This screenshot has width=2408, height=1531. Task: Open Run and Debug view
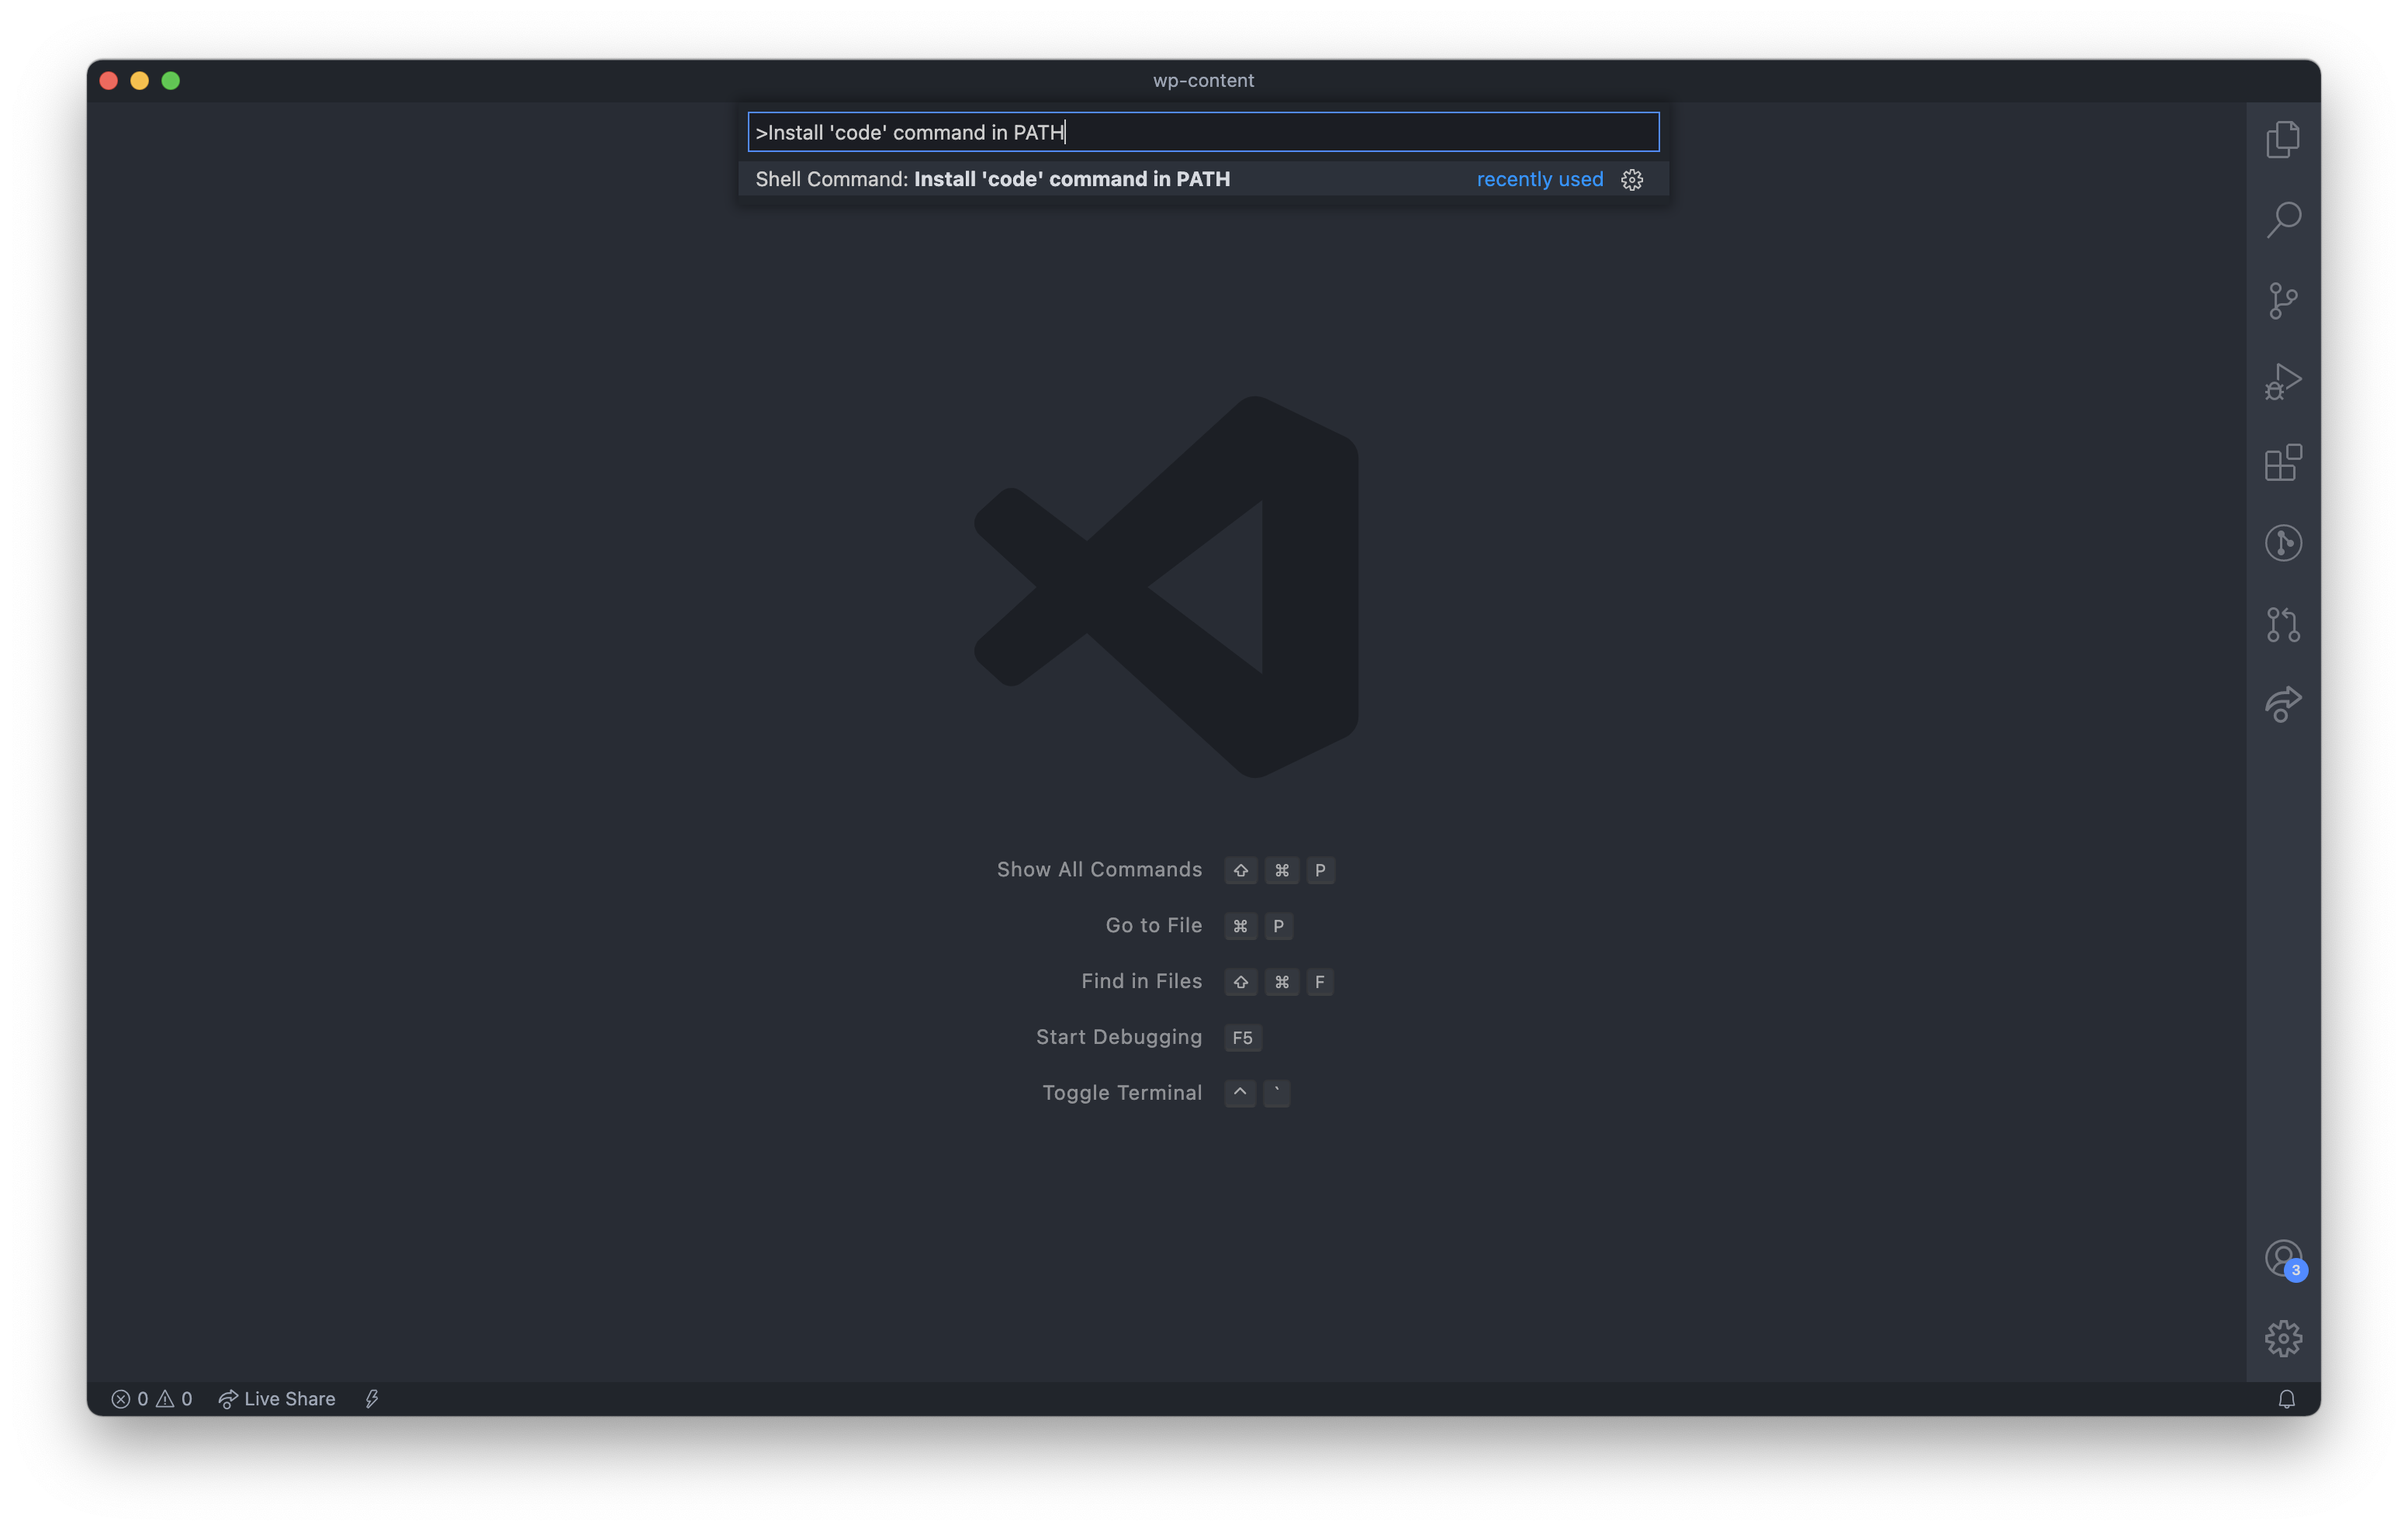2282,381
